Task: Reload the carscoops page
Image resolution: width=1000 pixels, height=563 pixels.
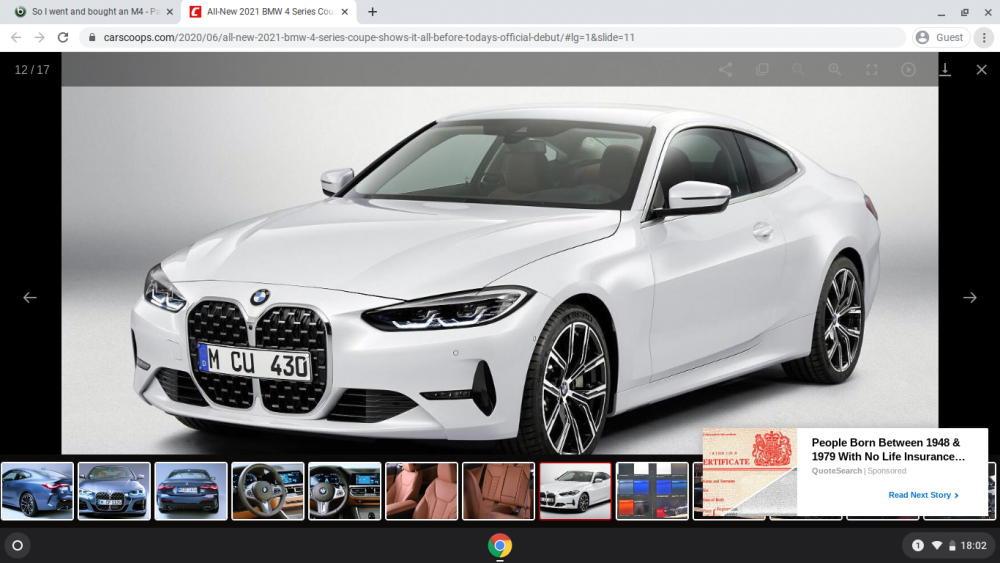Action: point(62,38)
